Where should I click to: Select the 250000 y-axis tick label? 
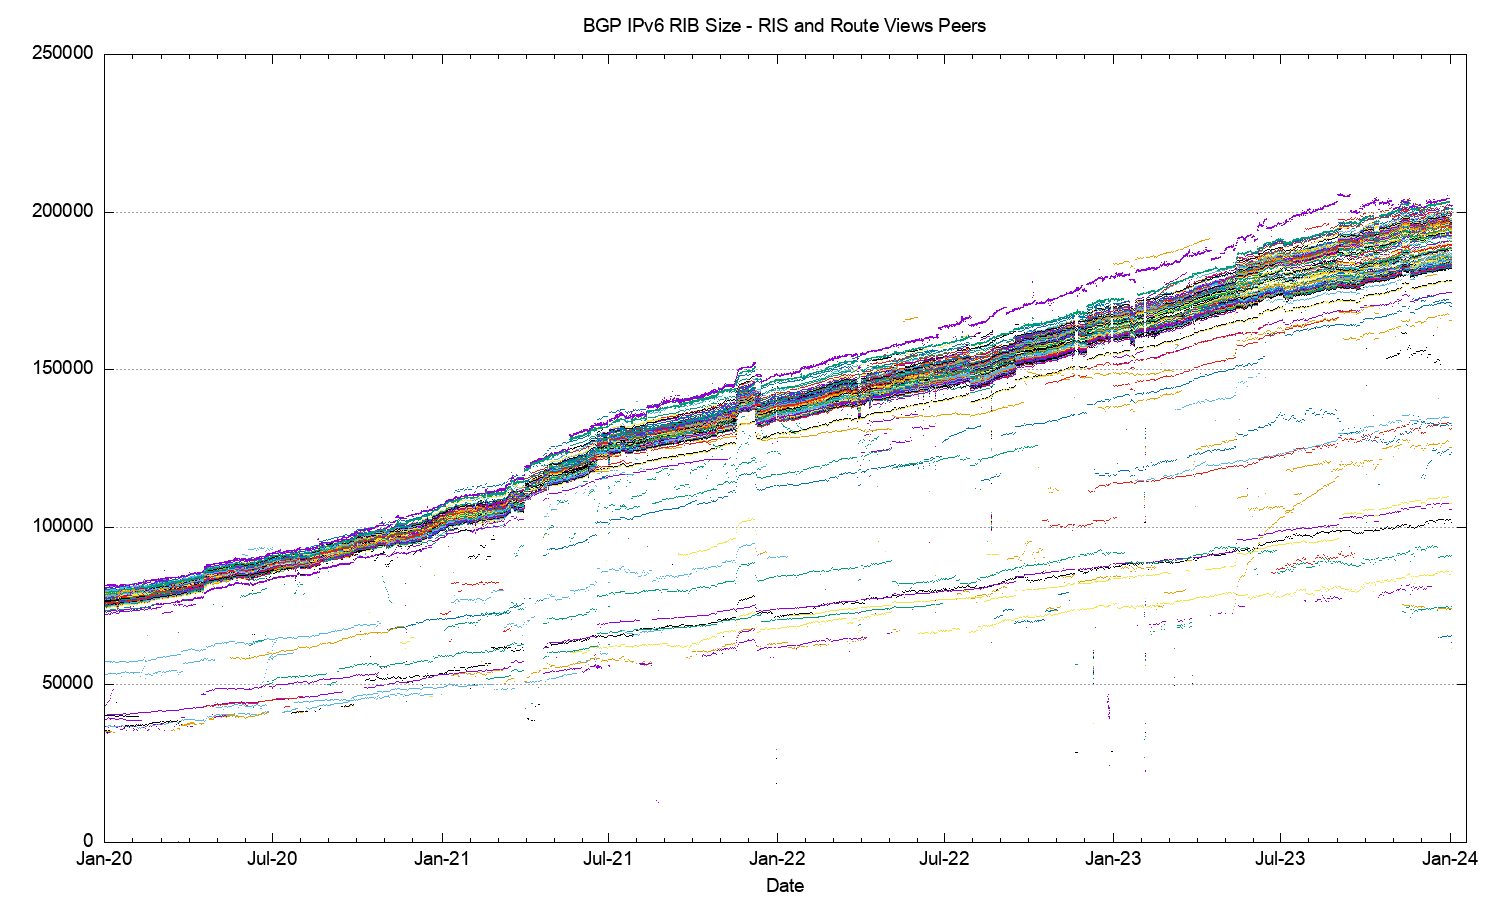point(62,54)
